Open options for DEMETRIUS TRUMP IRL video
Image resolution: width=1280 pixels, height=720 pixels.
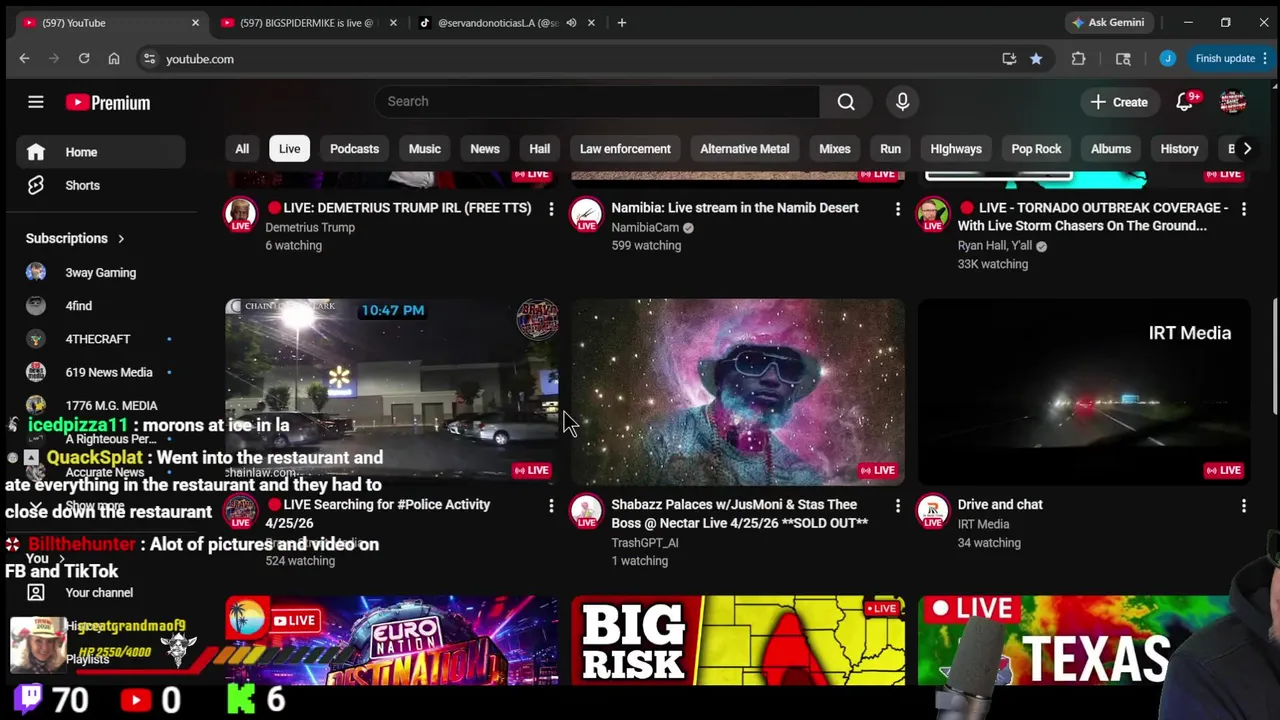551,209
